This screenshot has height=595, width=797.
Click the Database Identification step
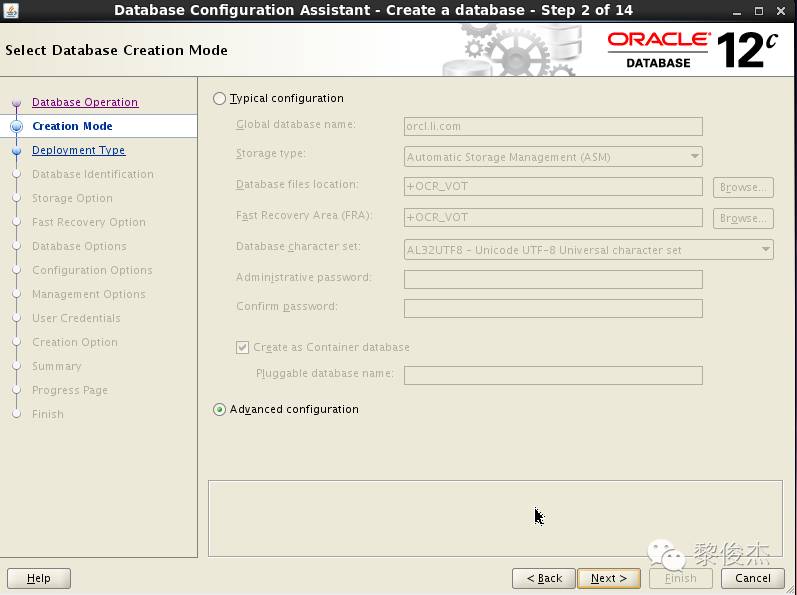(93, 174)
